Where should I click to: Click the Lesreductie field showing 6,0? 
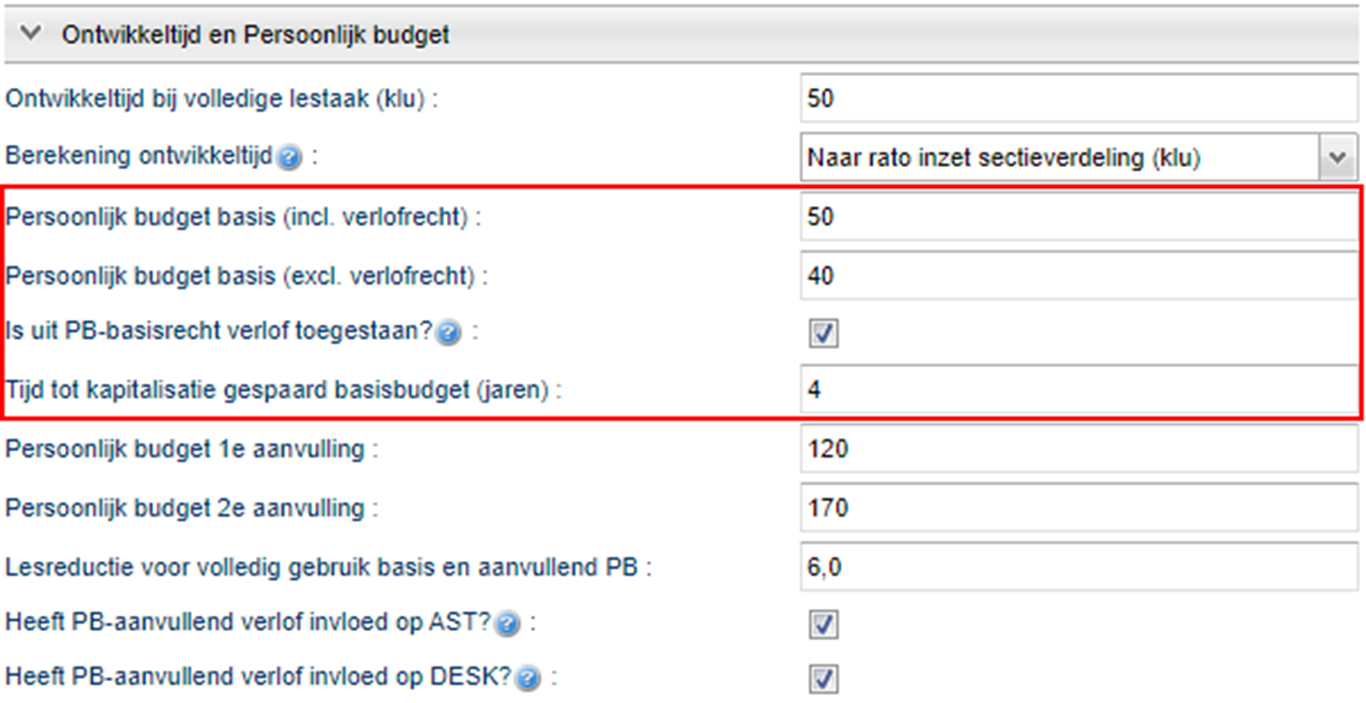(1078, 567)
